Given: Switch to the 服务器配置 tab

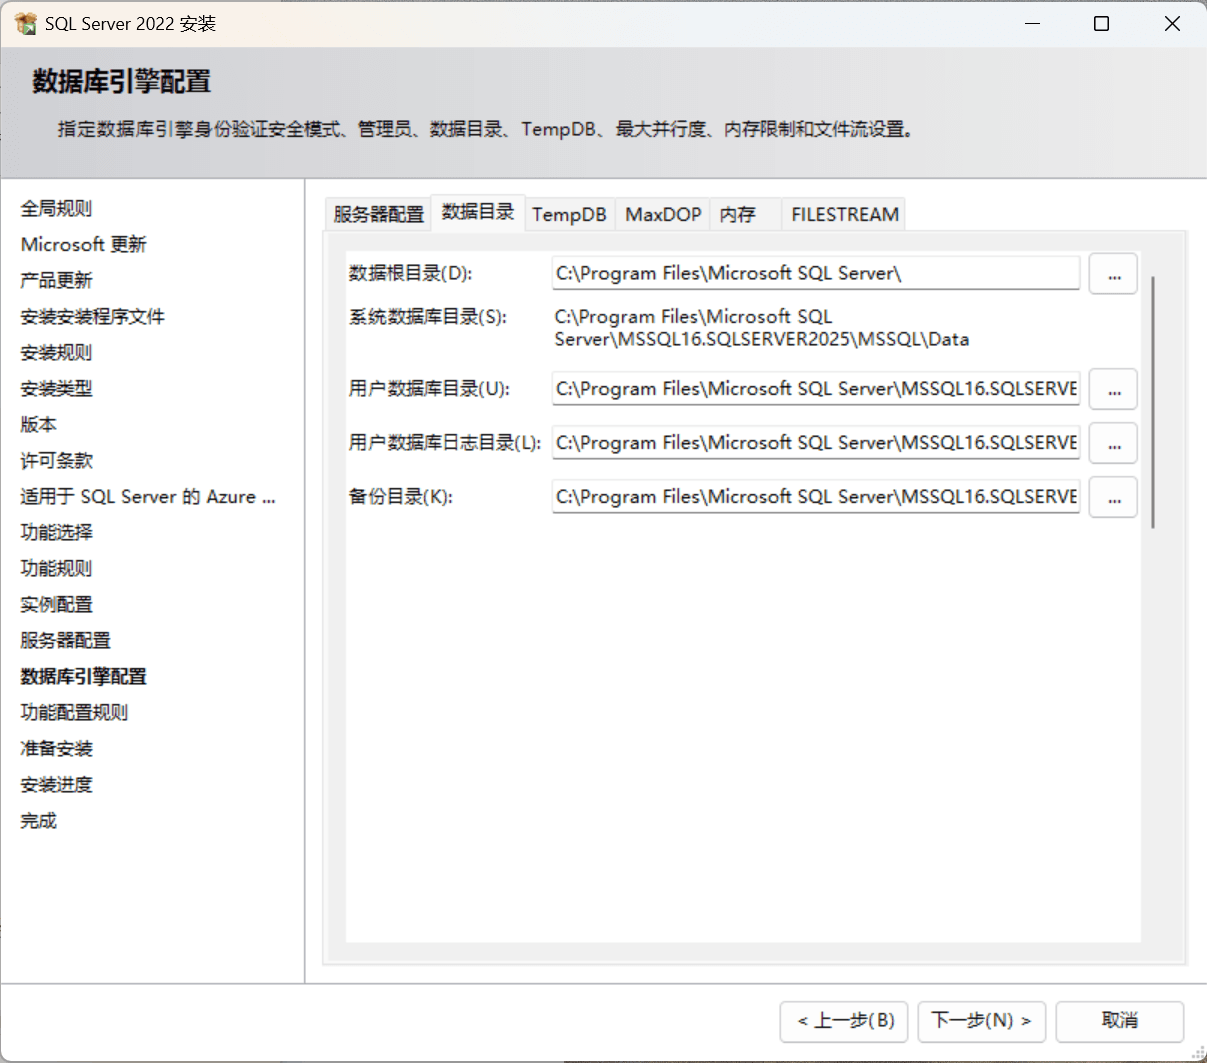Looking at the screenshot, I should [378, 214].
